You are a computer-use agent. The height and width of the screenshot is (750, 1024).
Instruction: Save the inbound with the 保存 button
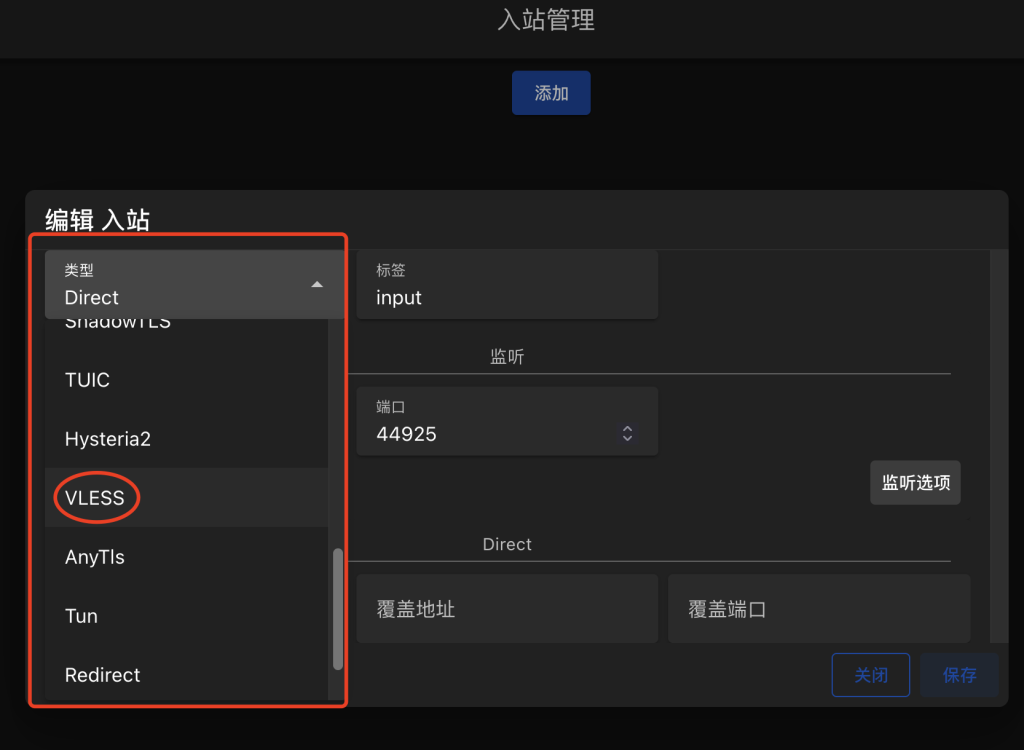click(959, 674)
